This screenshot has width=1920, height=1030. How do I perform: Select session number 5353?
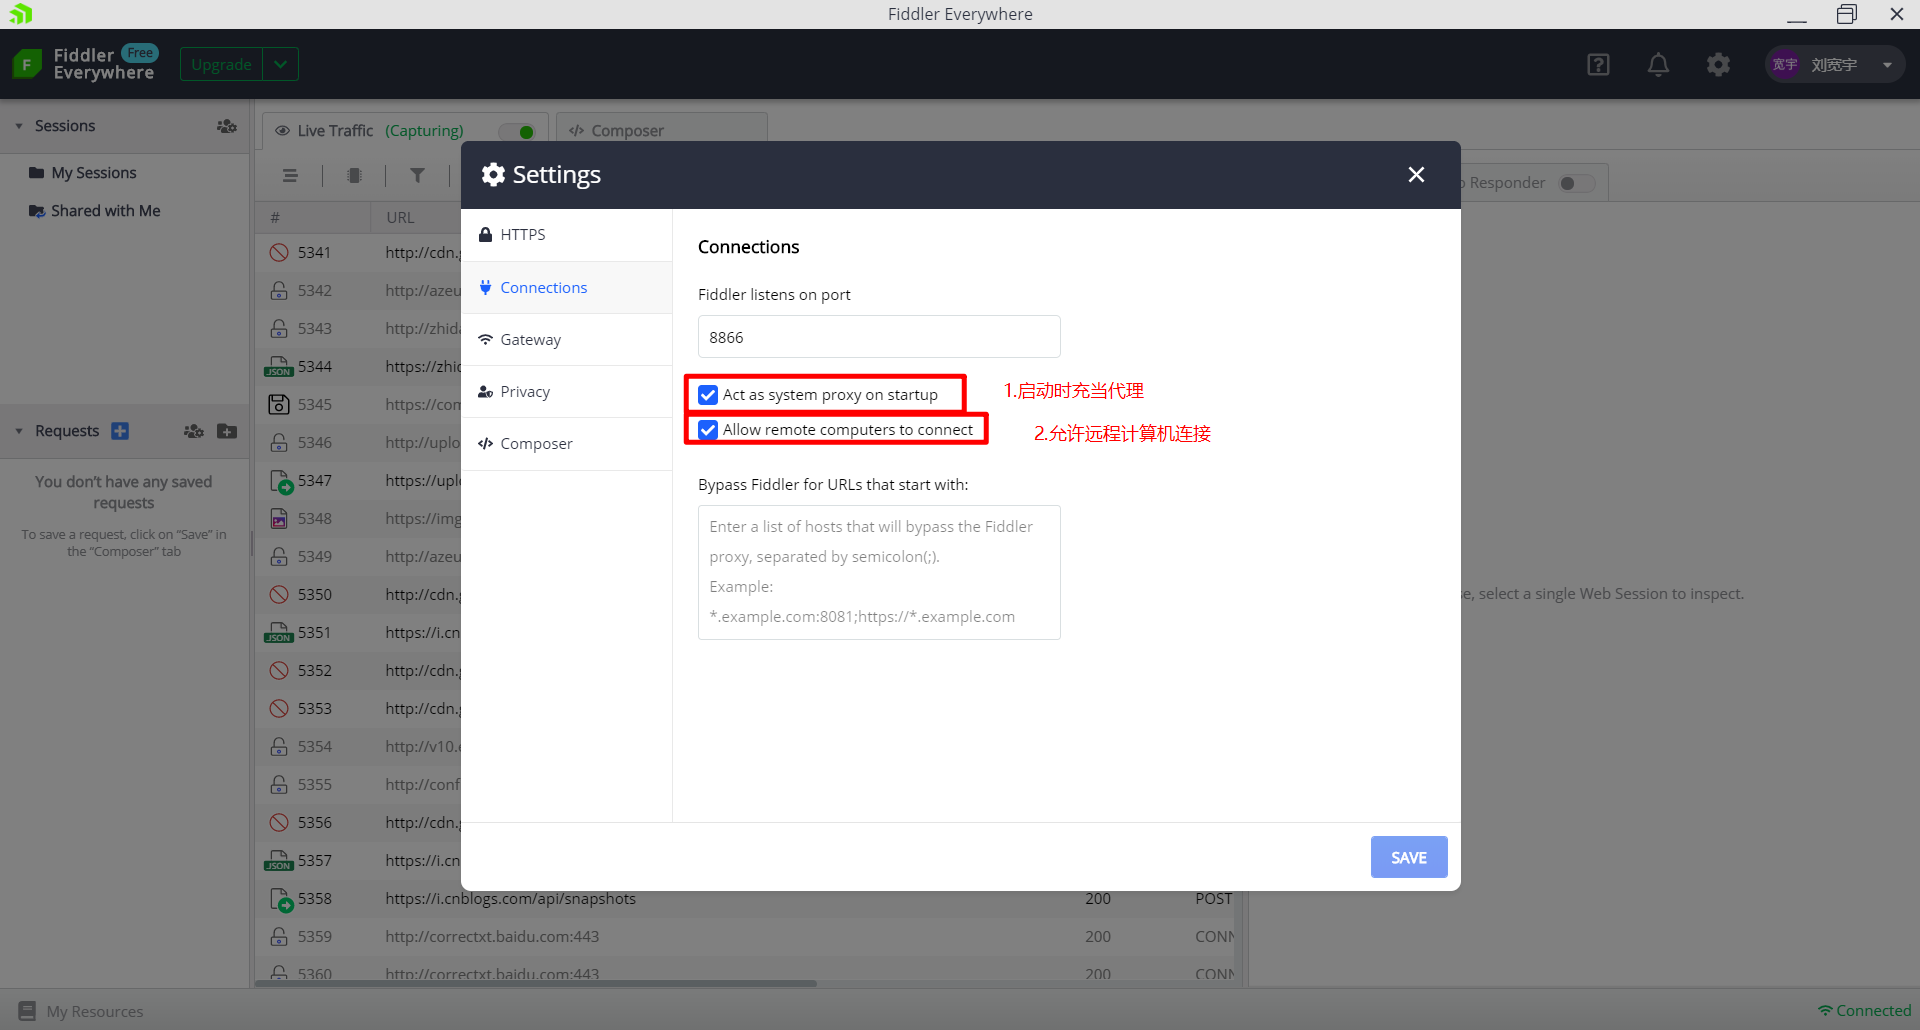click(x=314, y=708)
